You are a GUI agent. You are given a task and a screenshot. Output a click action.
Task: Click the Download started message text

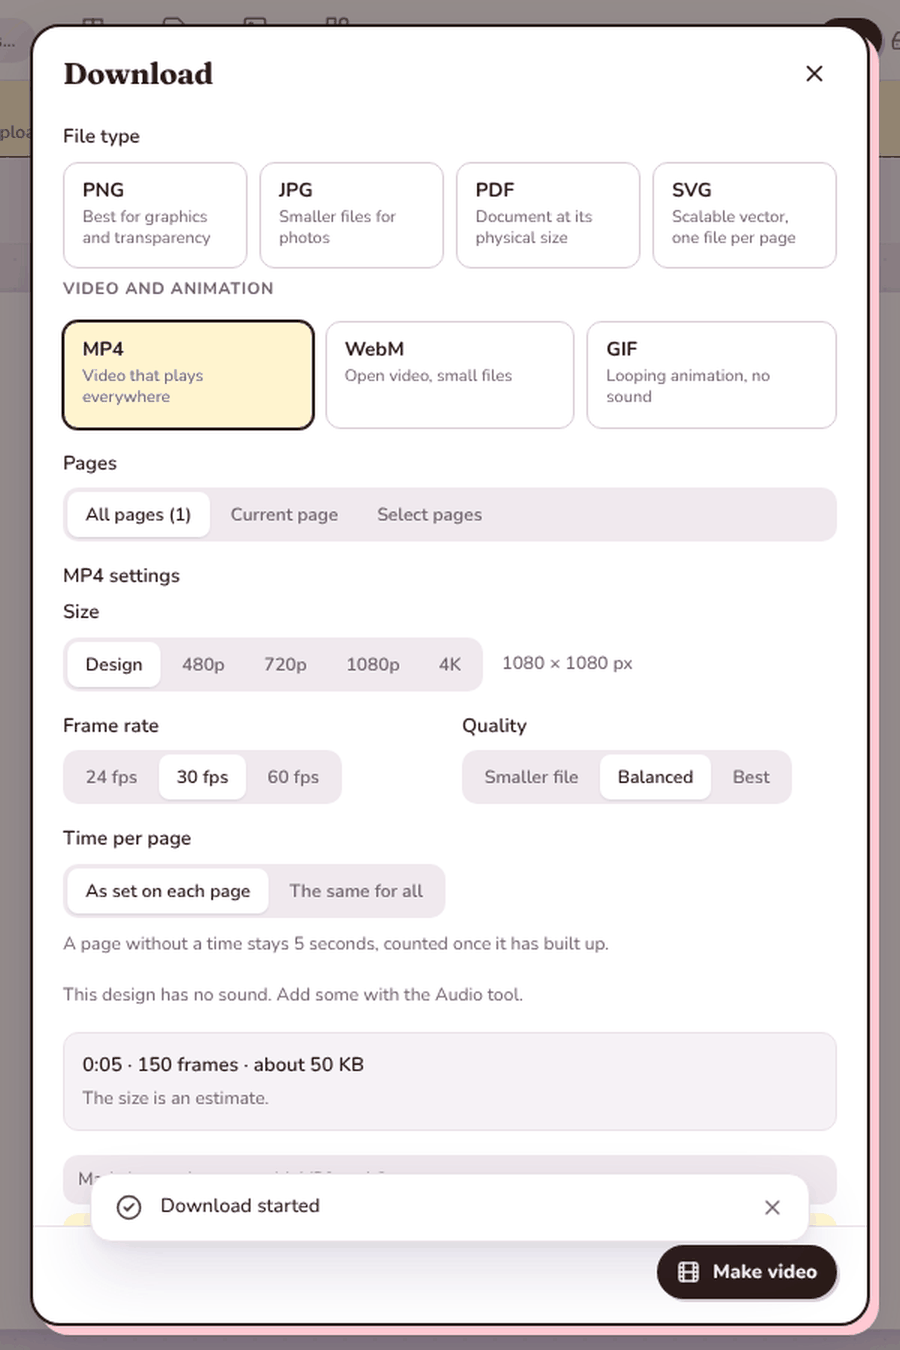point(240,1206)
